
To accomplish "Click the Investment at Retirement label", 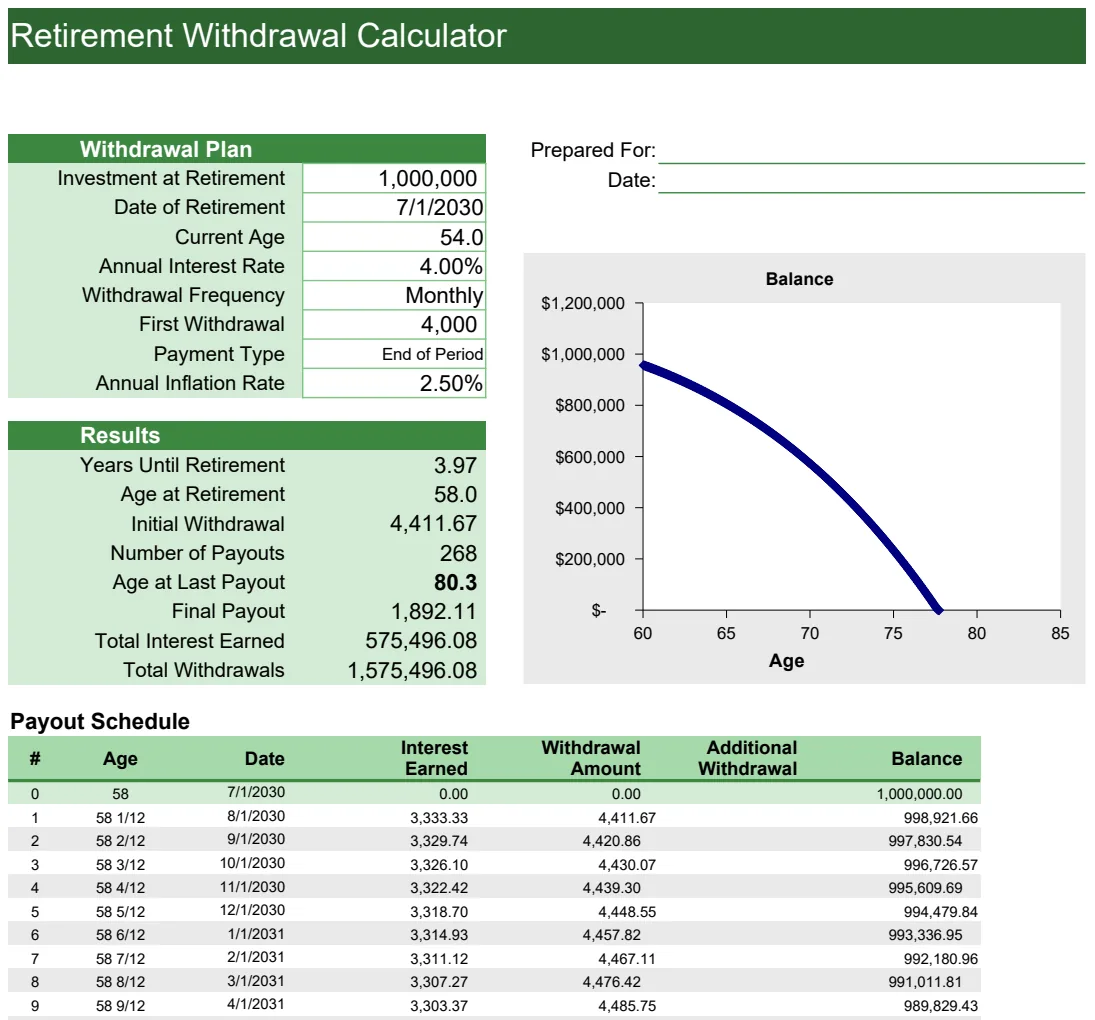I will [171, 178].
